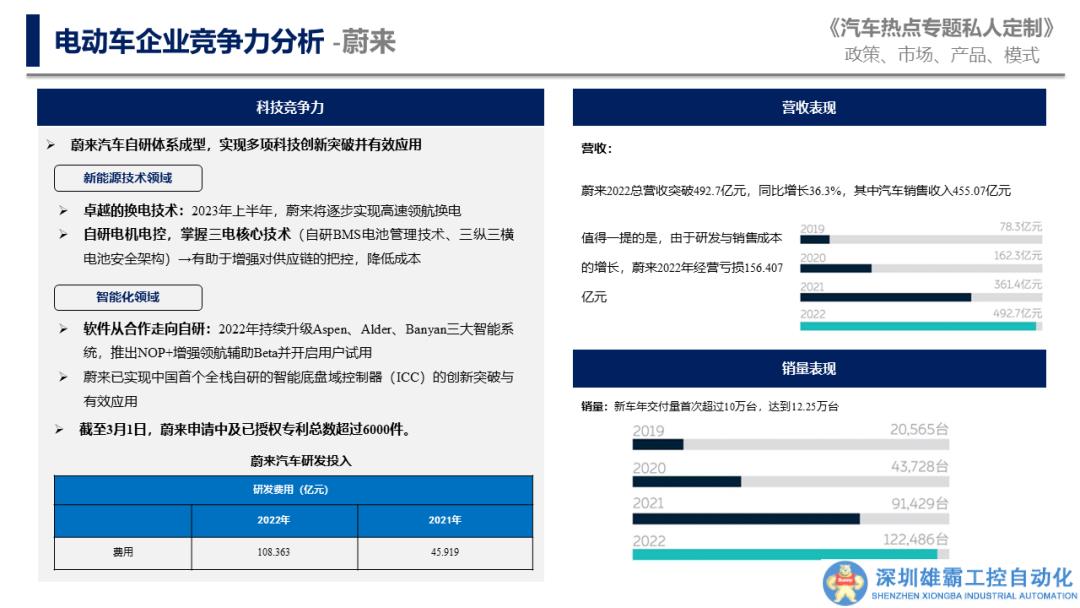Open the 销量表现 section header
The width and height of the screenshot is (1080, 608).
click(x=808, y=369)
